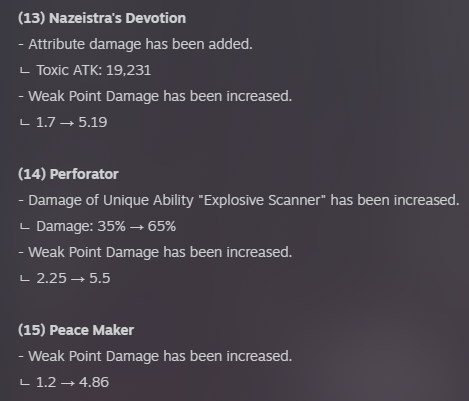This screenshot has height=401, width=469.
Task: Click Weak Point Damage line under Perforator
Action: [x=155, y=252]
